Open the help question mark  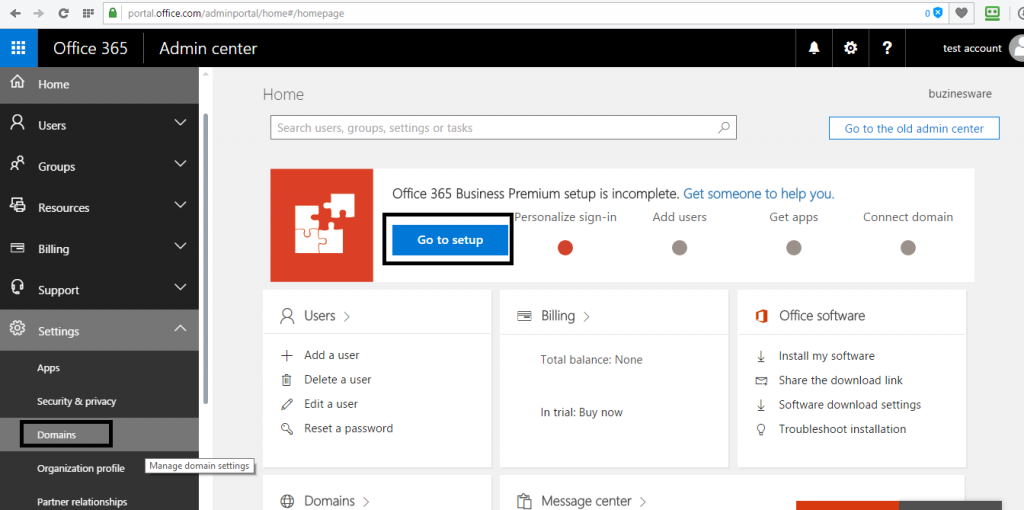click(x=886, y=48)
